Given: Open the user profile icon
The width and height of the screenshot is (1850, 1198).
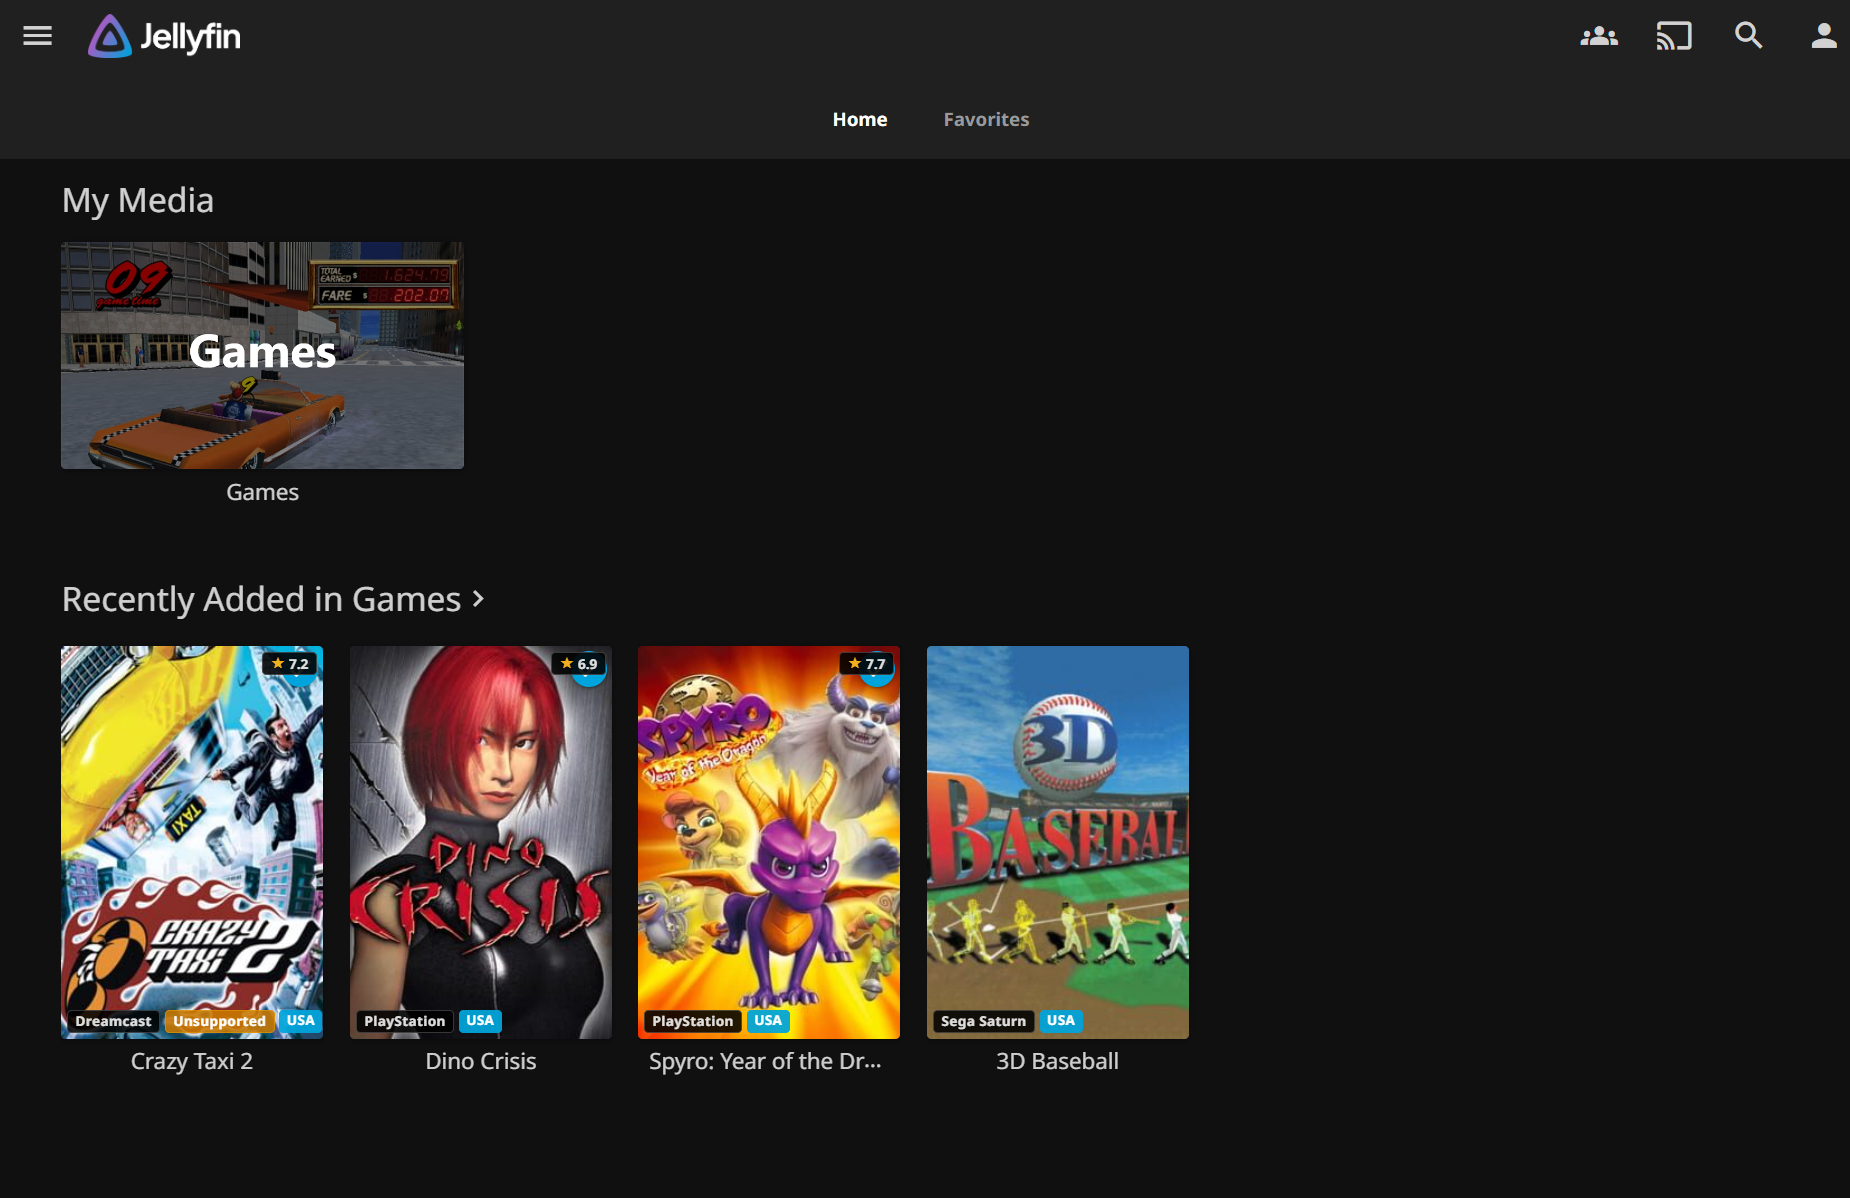Looking at the screenshot, I should [1824, 36].
